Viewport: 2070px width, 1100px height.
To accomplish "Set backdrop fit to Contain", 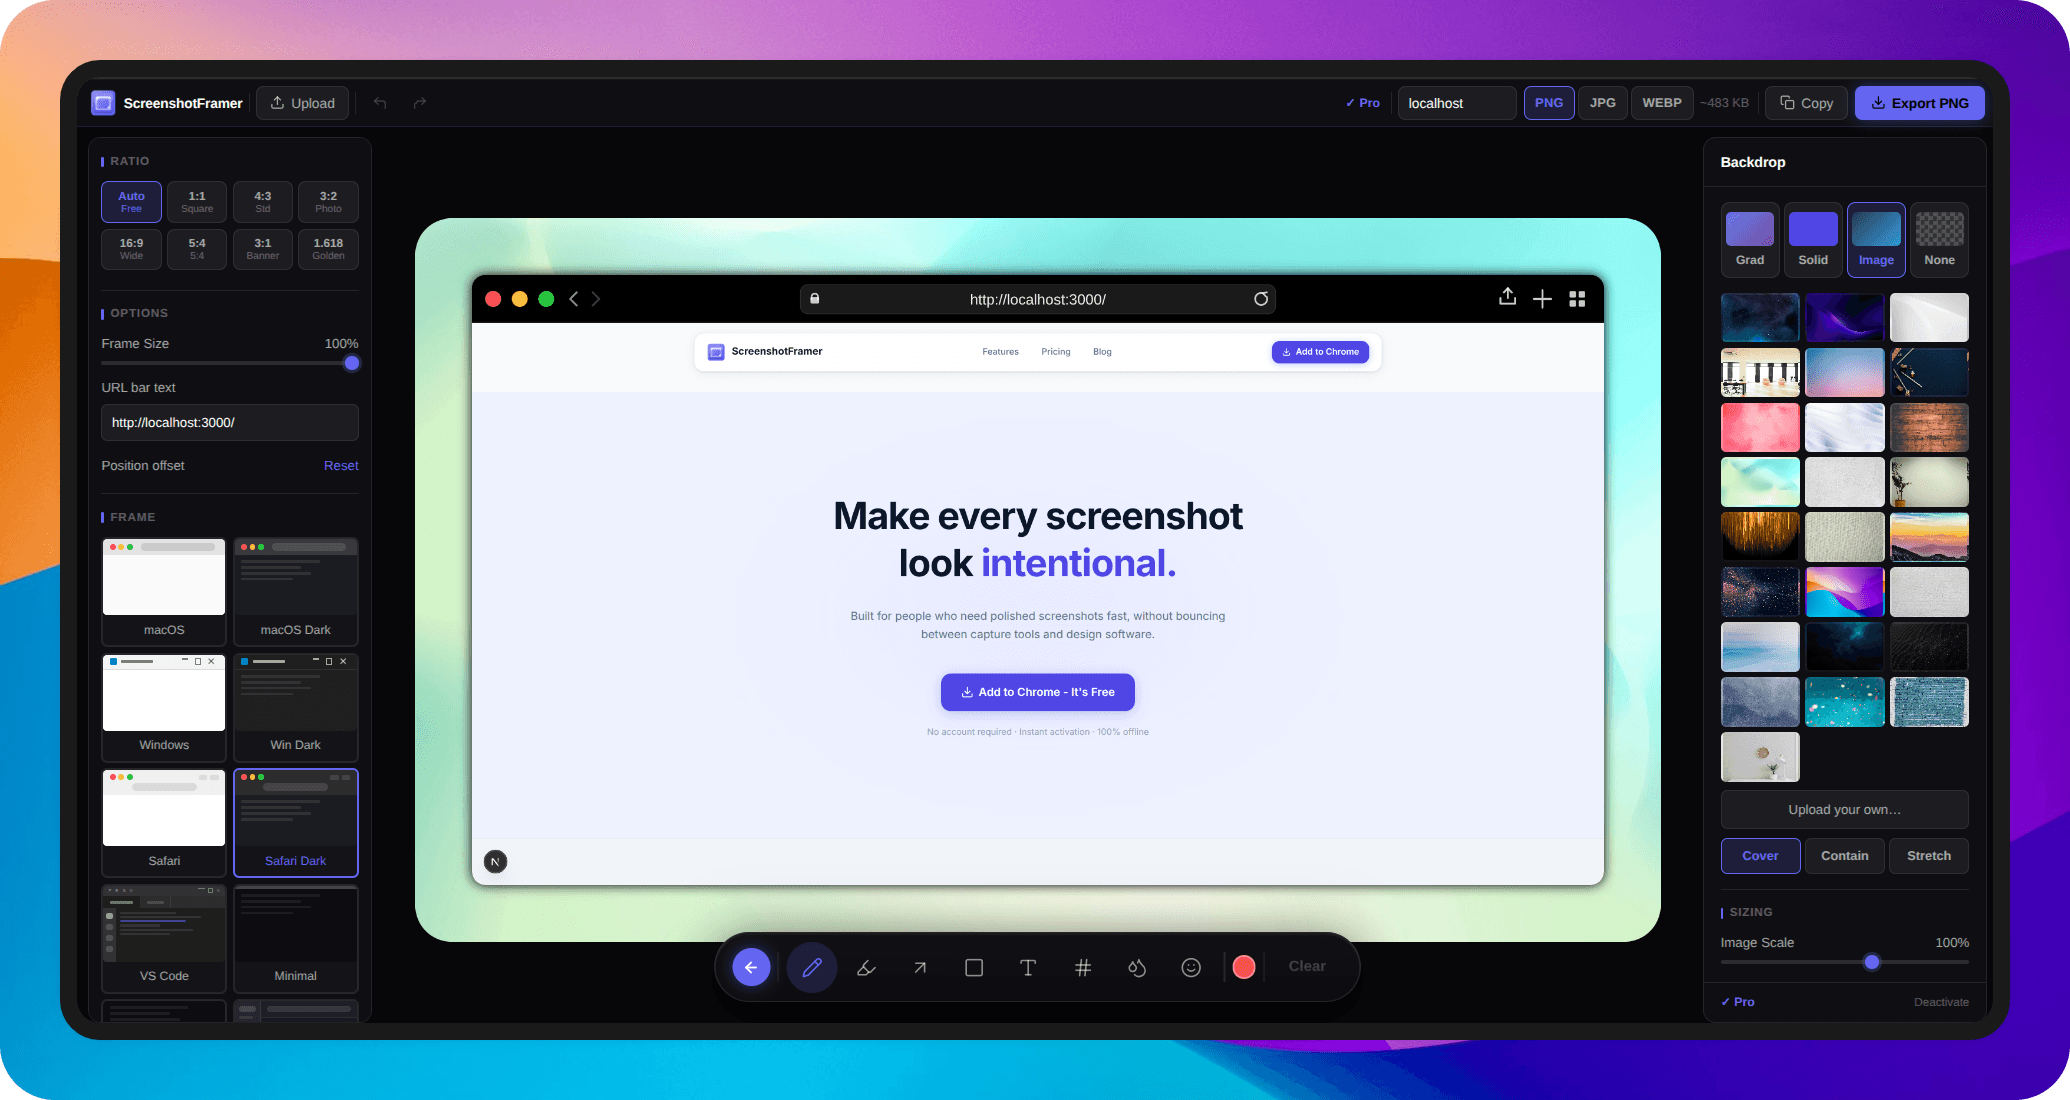I will tap(1845, 856).
